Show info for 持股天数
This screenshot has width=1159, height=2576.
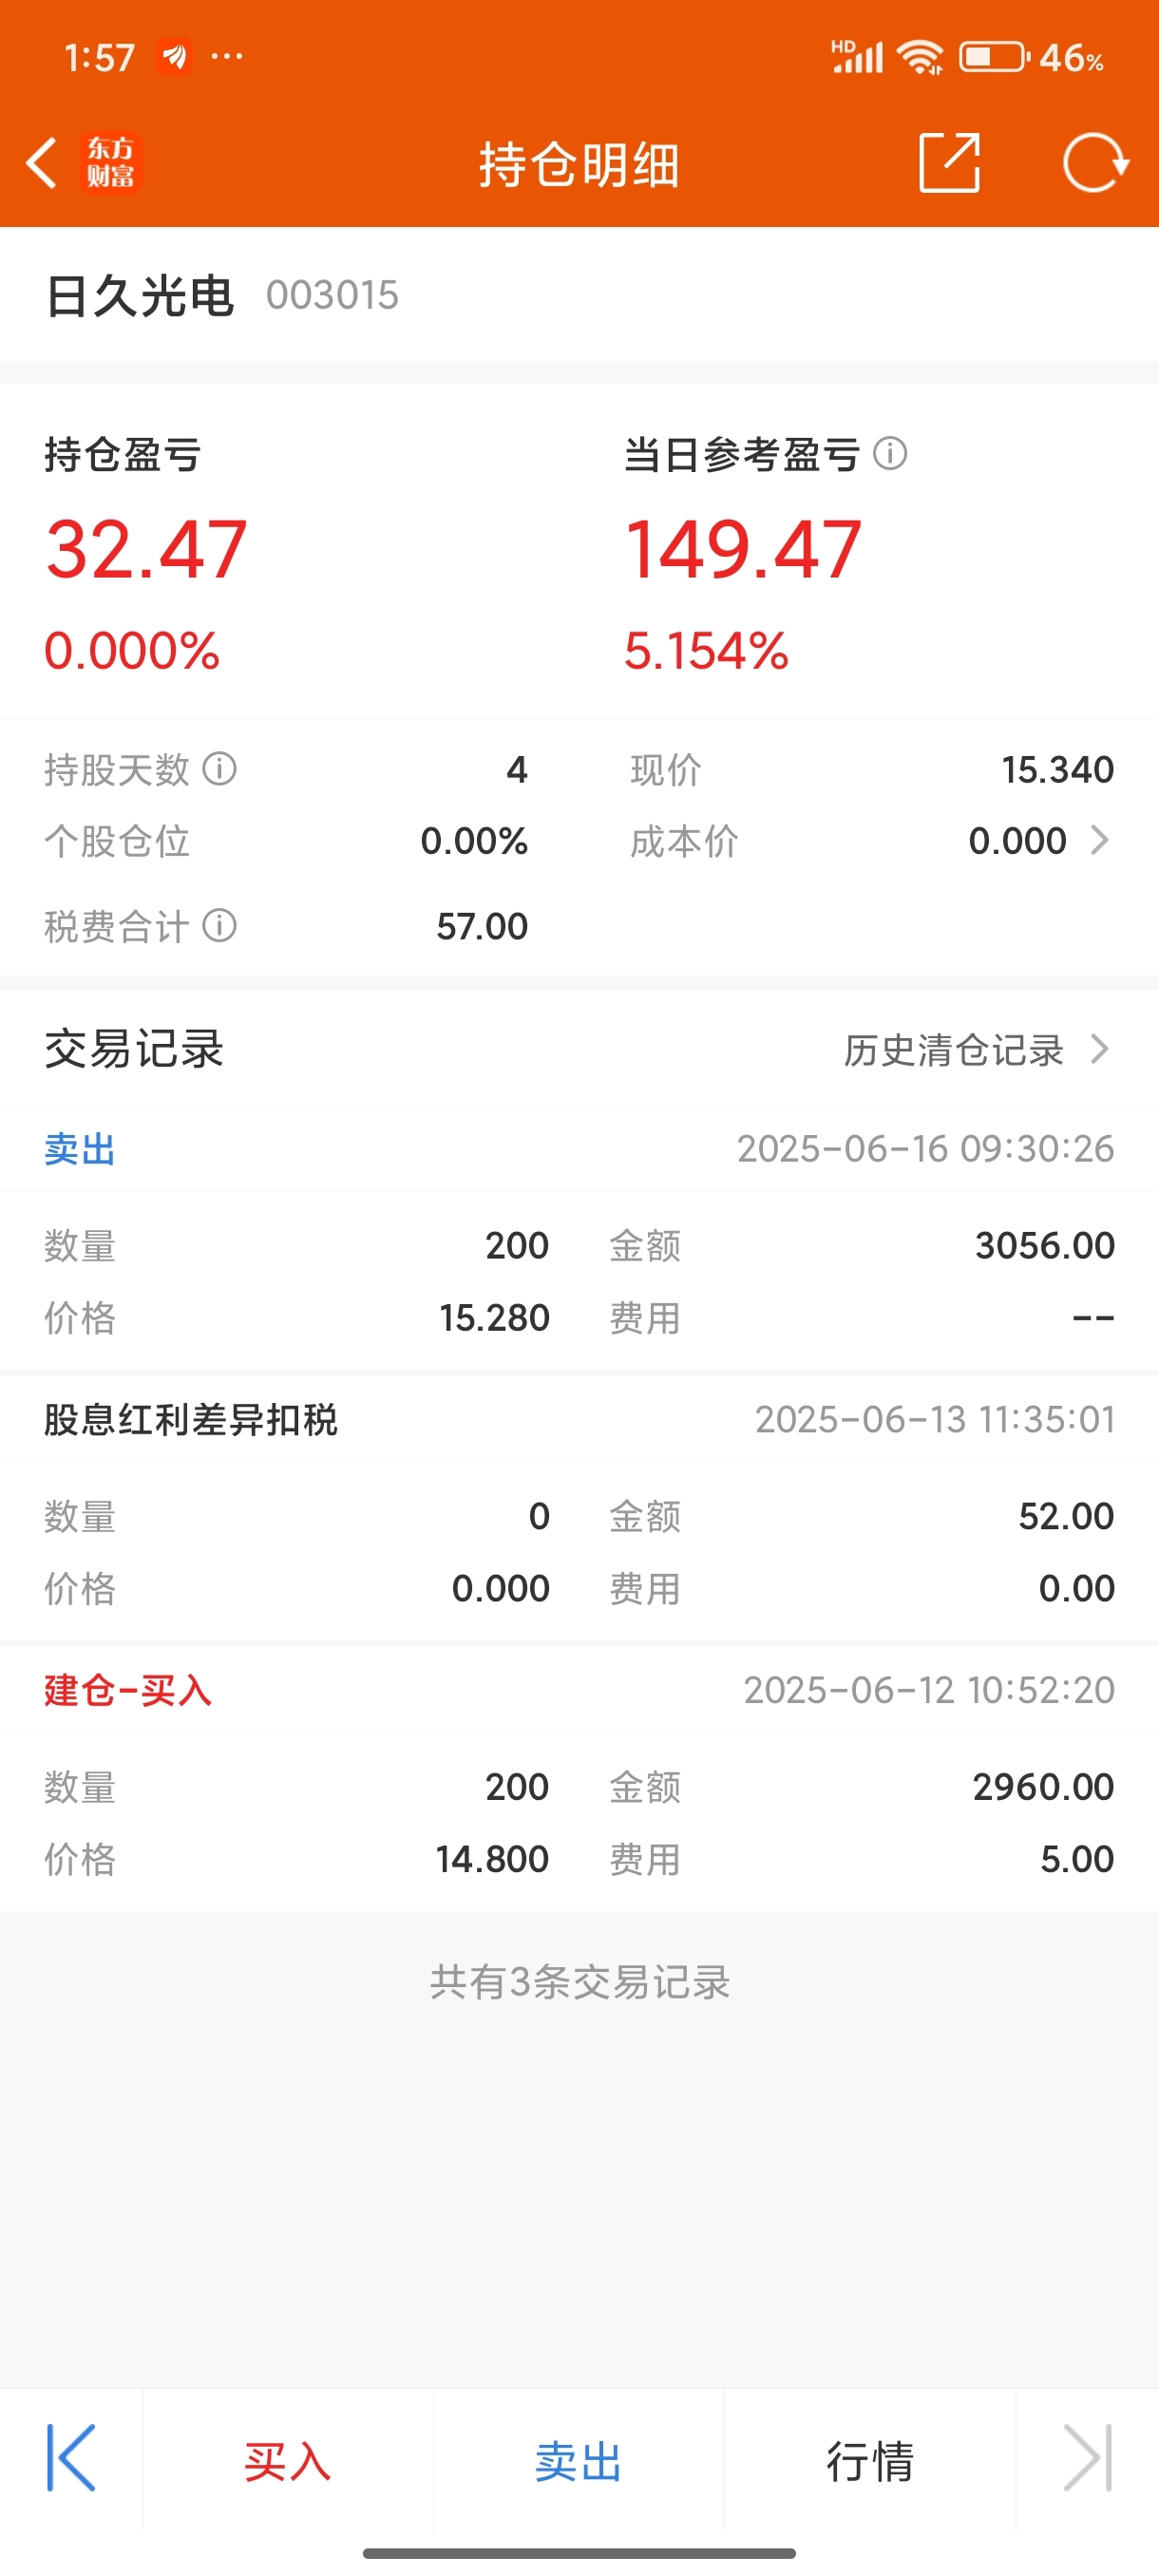pos(220,769)
